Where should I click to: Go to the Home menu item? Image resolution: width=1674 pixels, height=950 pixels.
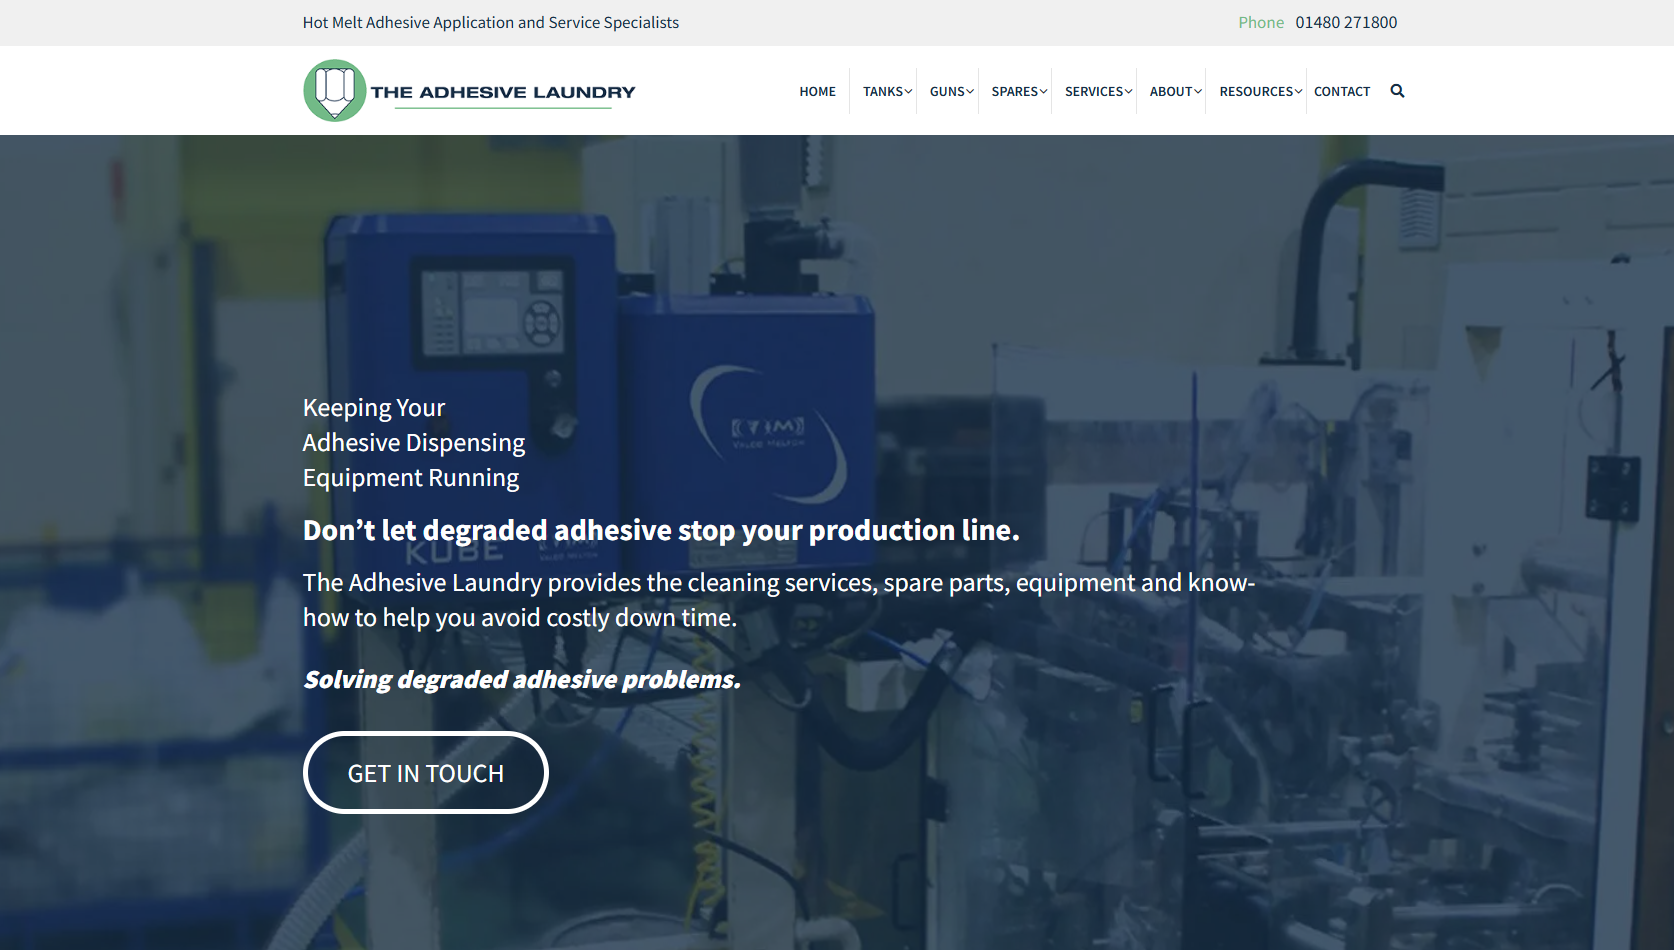(817, 92)
